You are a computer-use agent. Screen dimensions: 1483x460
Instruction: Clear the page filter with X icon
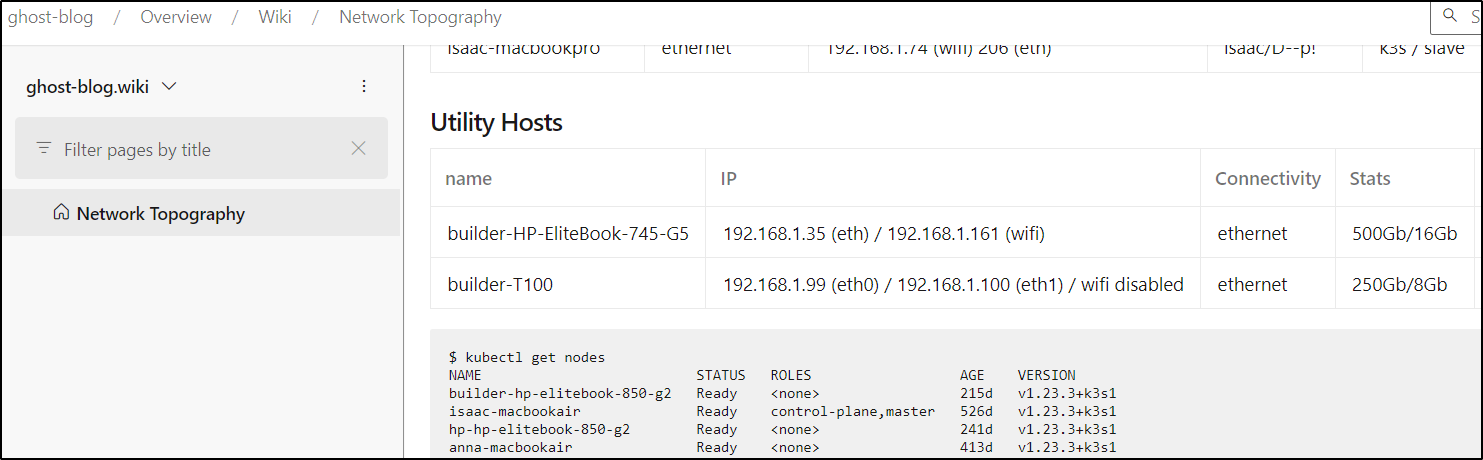pyautogui.click(x=359, y=148)
